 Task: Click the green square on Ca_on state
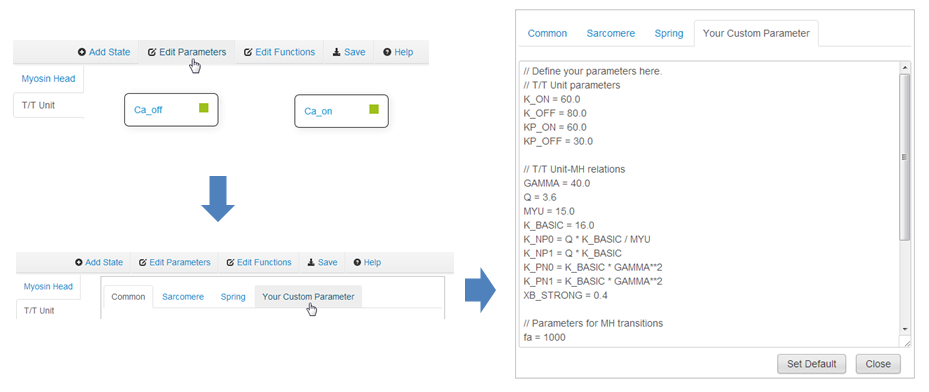tap(374, 109)
